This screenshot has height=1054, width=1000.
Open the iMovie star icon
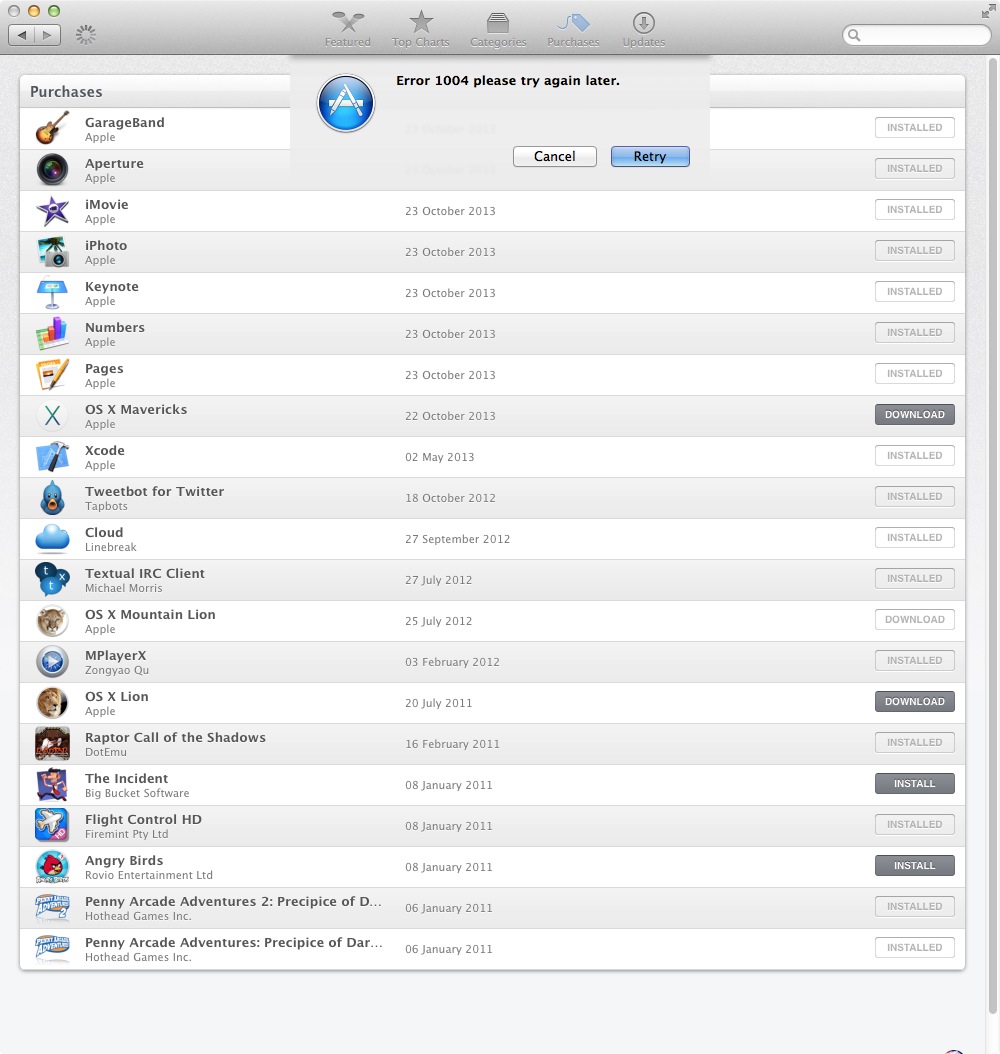click(x=52, y=210)
